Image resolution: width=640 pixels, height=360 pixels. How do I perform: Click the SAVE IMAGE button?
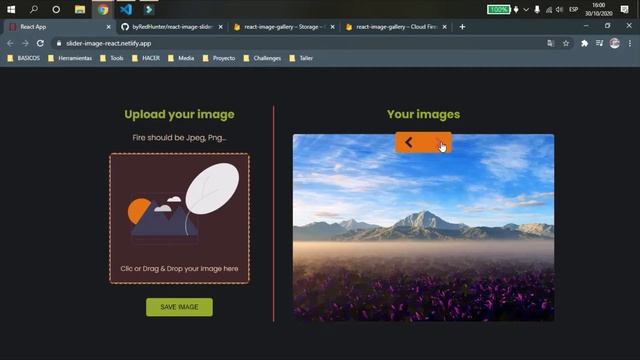pos(179,307)
